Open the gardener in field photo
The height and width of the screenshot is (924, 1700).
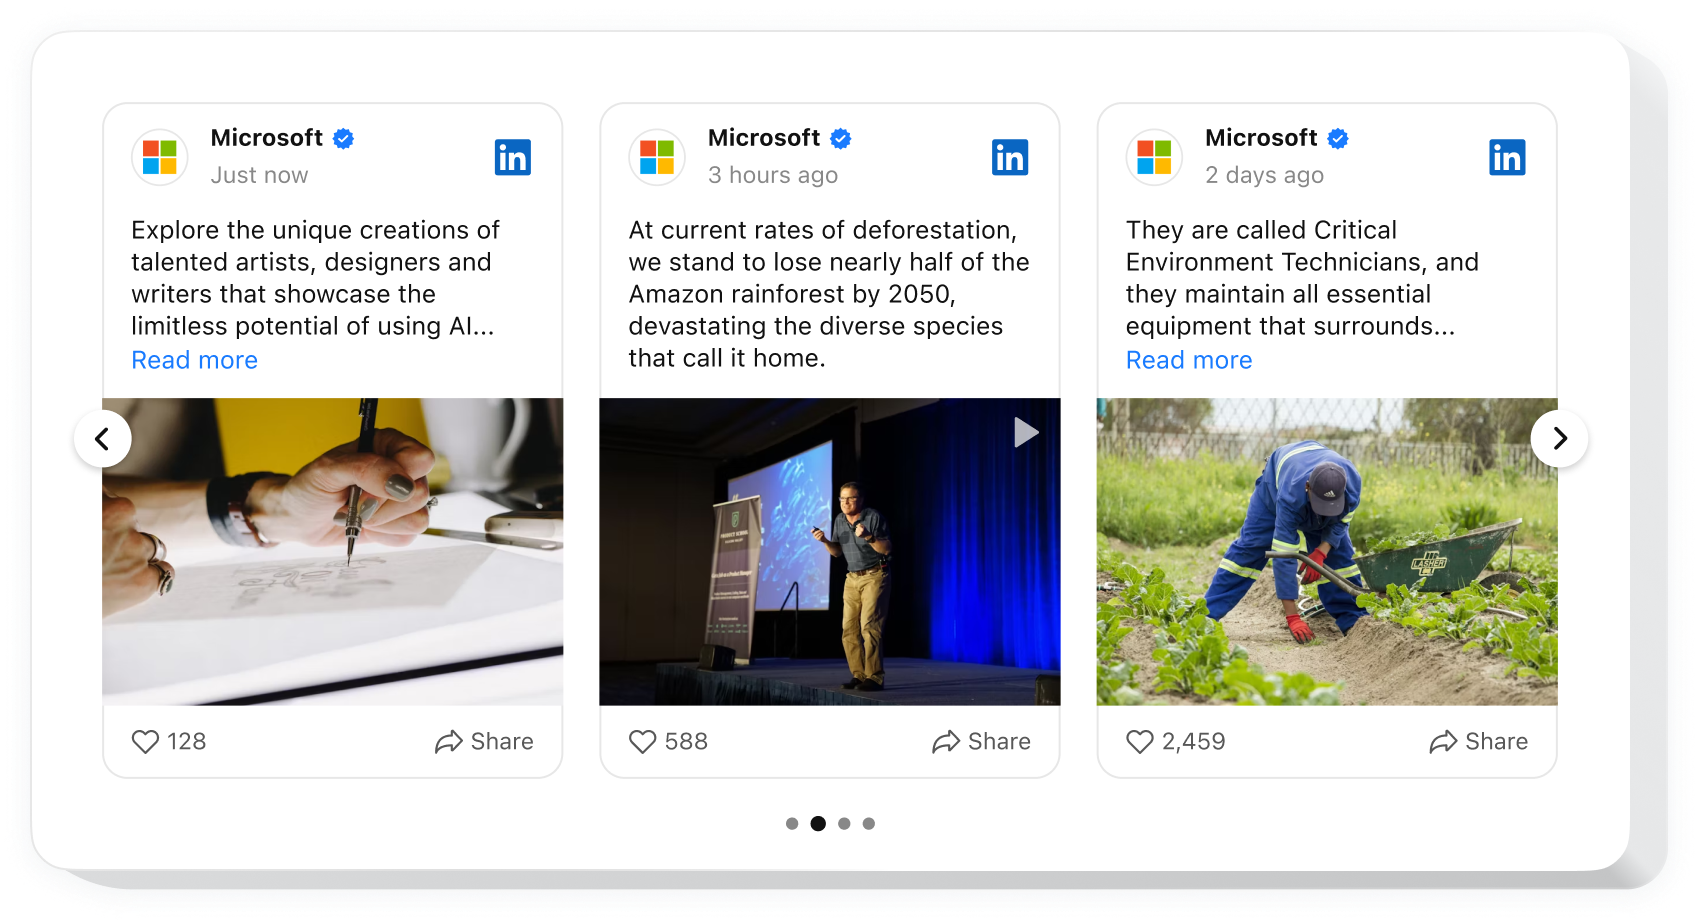coord(1327,552)
